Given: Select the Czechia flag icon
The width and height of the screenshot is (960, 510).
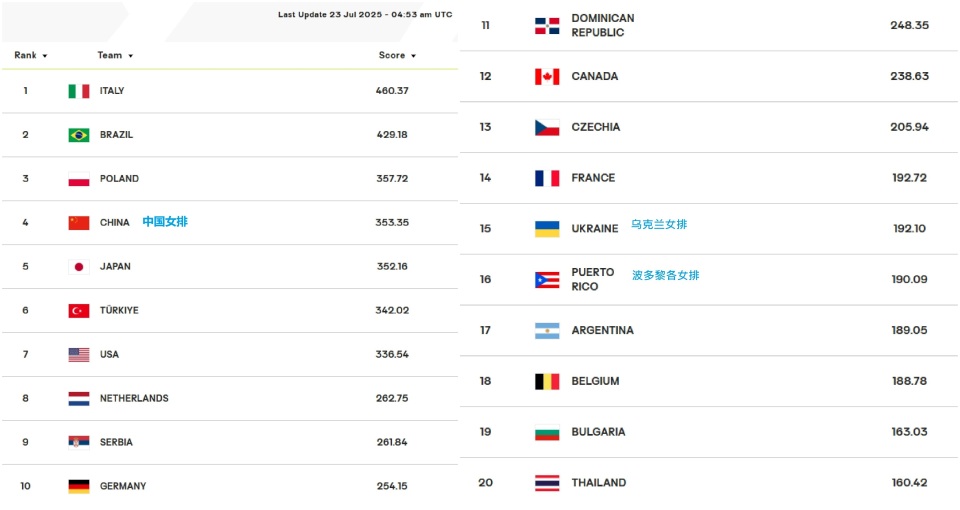Looking at the screenshot, I should [x=547, y=127].
